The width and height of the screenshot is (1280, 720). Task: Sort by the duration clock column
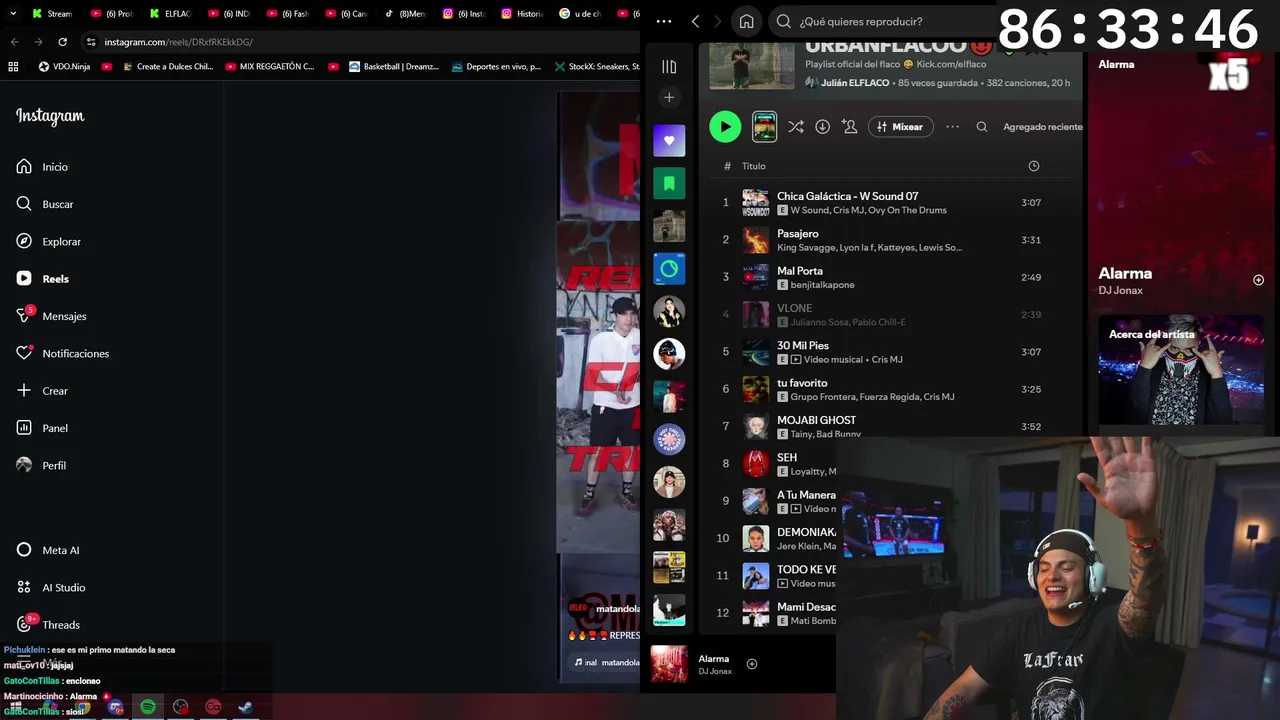[x=1033, y=166]
